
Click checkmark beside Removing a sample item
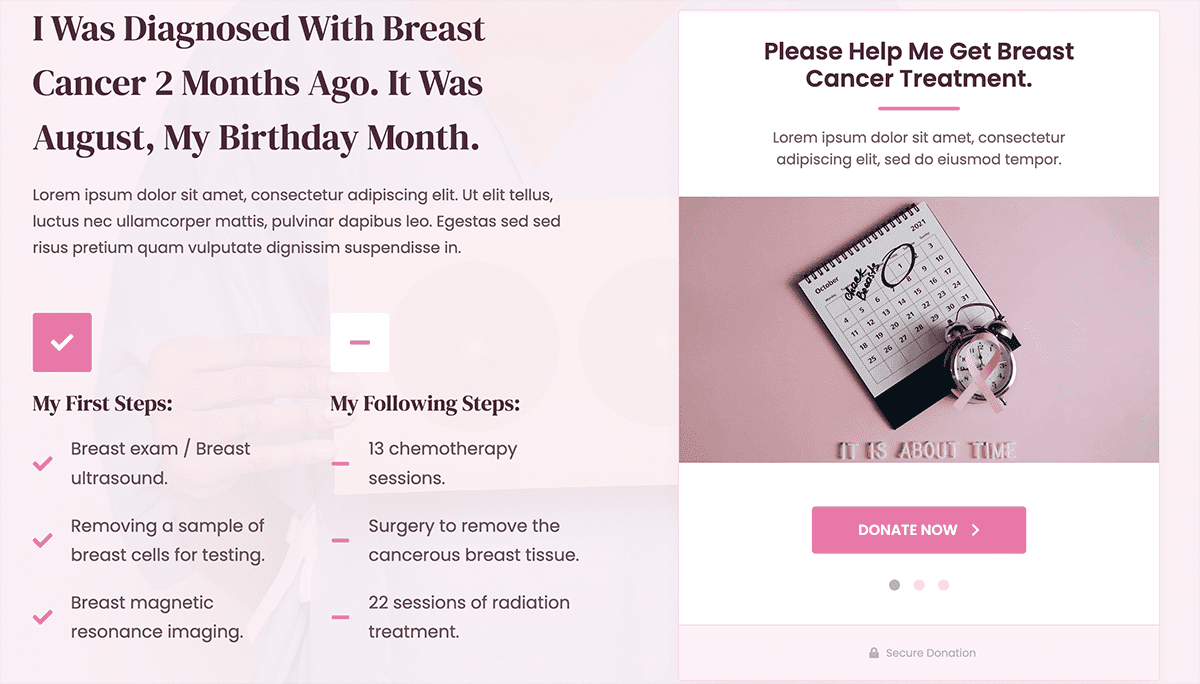[x=43, y=541]
